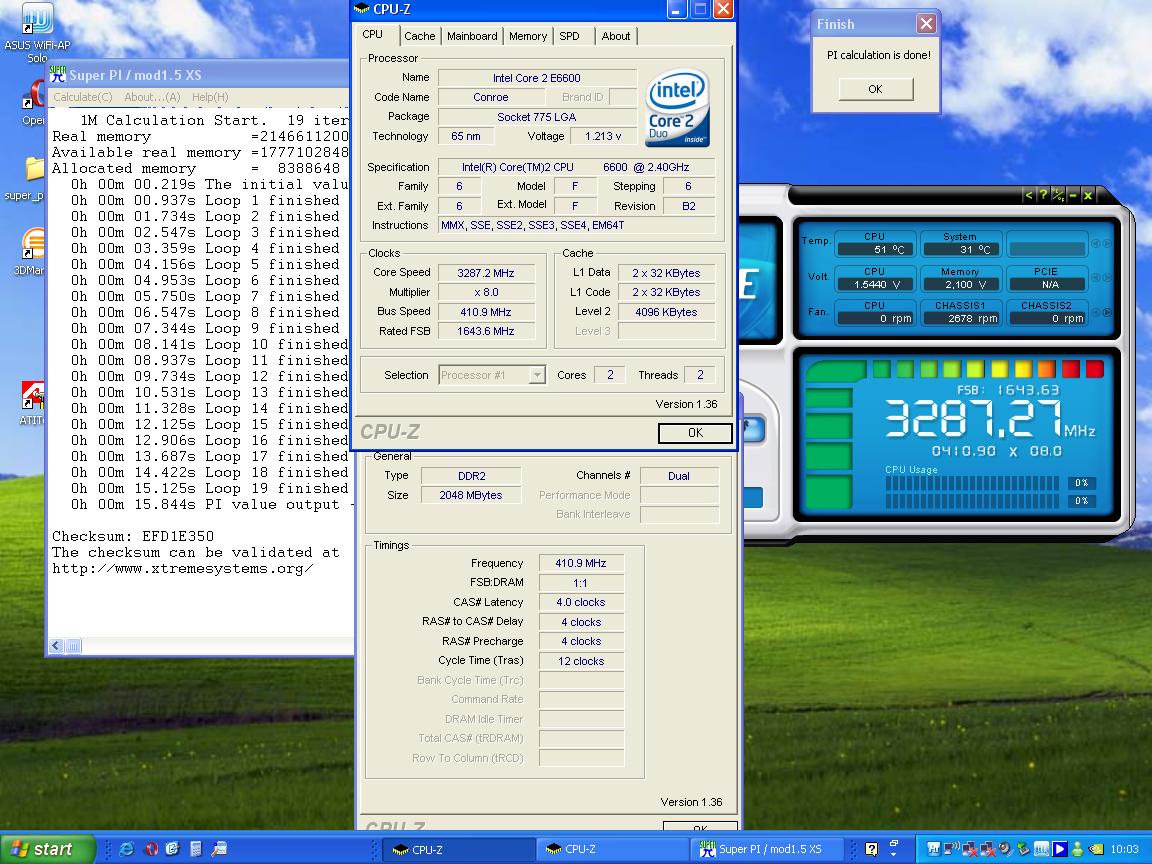The height and width of the screenshot is (864, 1152).
Task: Open the Memory tab in CPU-Z
Action: 528,36
